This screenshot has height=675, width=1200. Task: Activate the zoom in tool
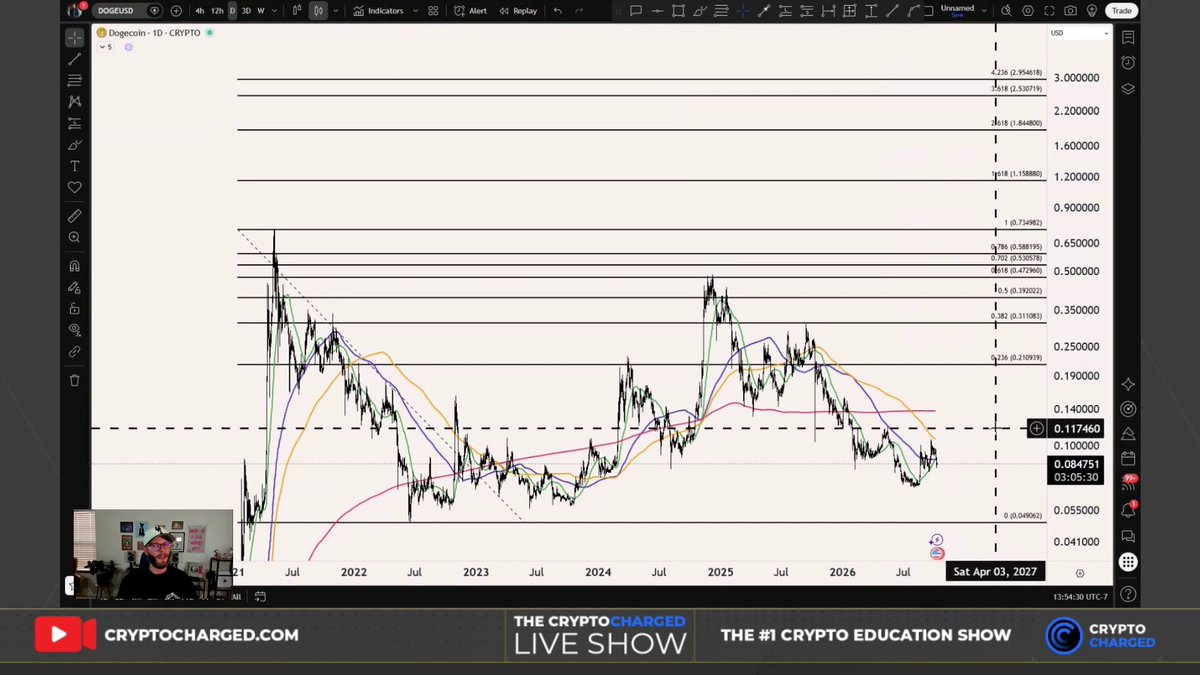pyautogui.click(x=75, y=238)
